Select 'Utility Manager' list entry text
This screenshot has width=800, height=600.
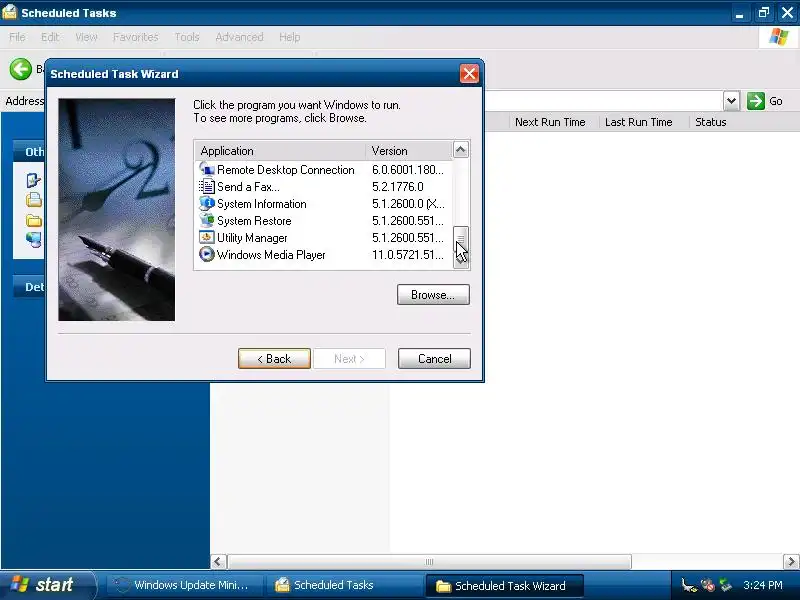[x=252, y=238]
